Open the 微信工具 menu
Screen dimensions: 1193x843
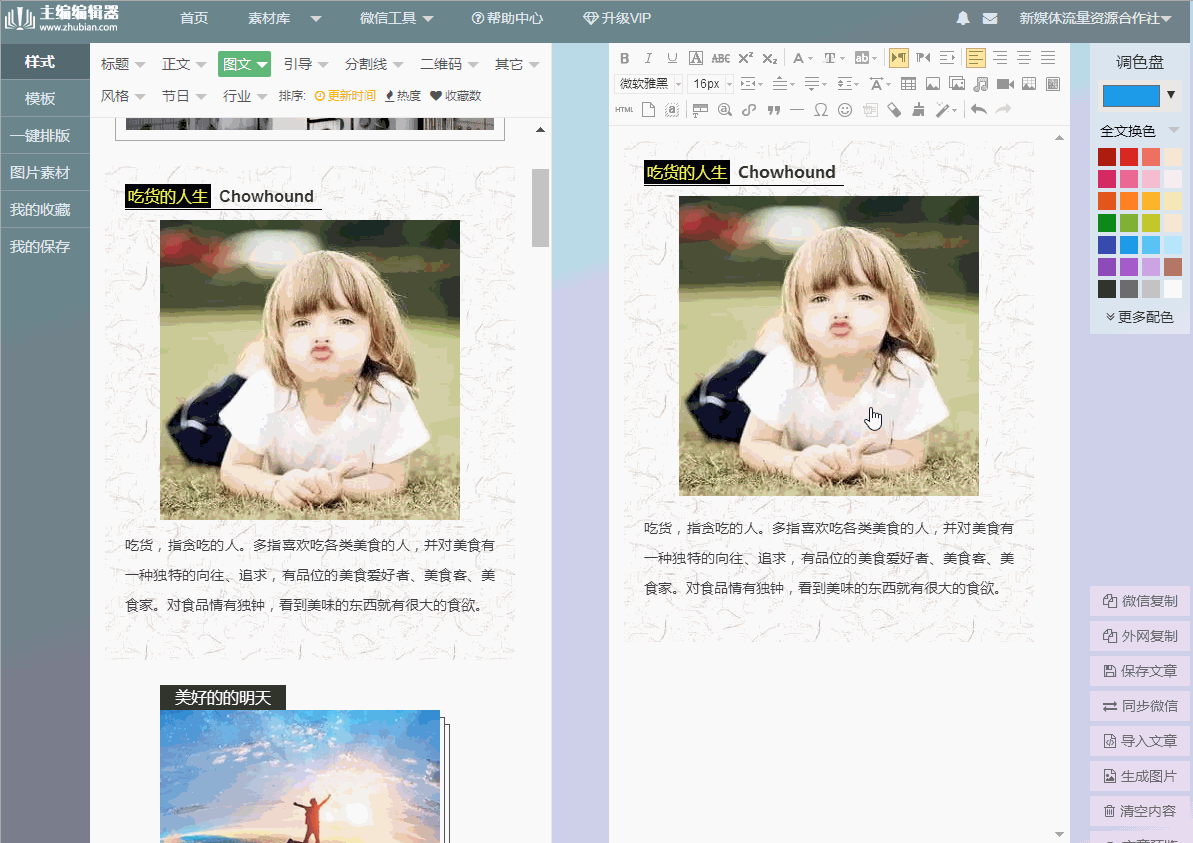click(x=390, y=17)
